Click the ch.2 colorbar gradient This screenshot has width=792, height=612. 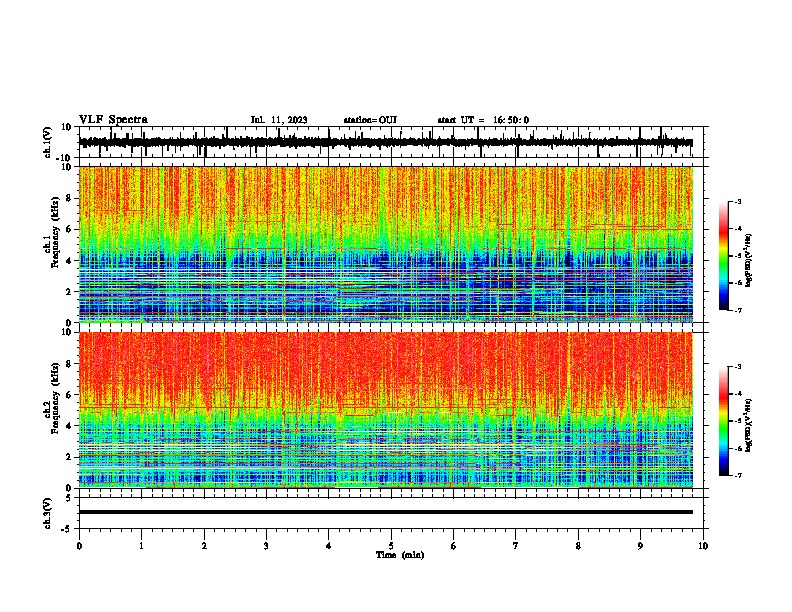[x=723, y=421]
